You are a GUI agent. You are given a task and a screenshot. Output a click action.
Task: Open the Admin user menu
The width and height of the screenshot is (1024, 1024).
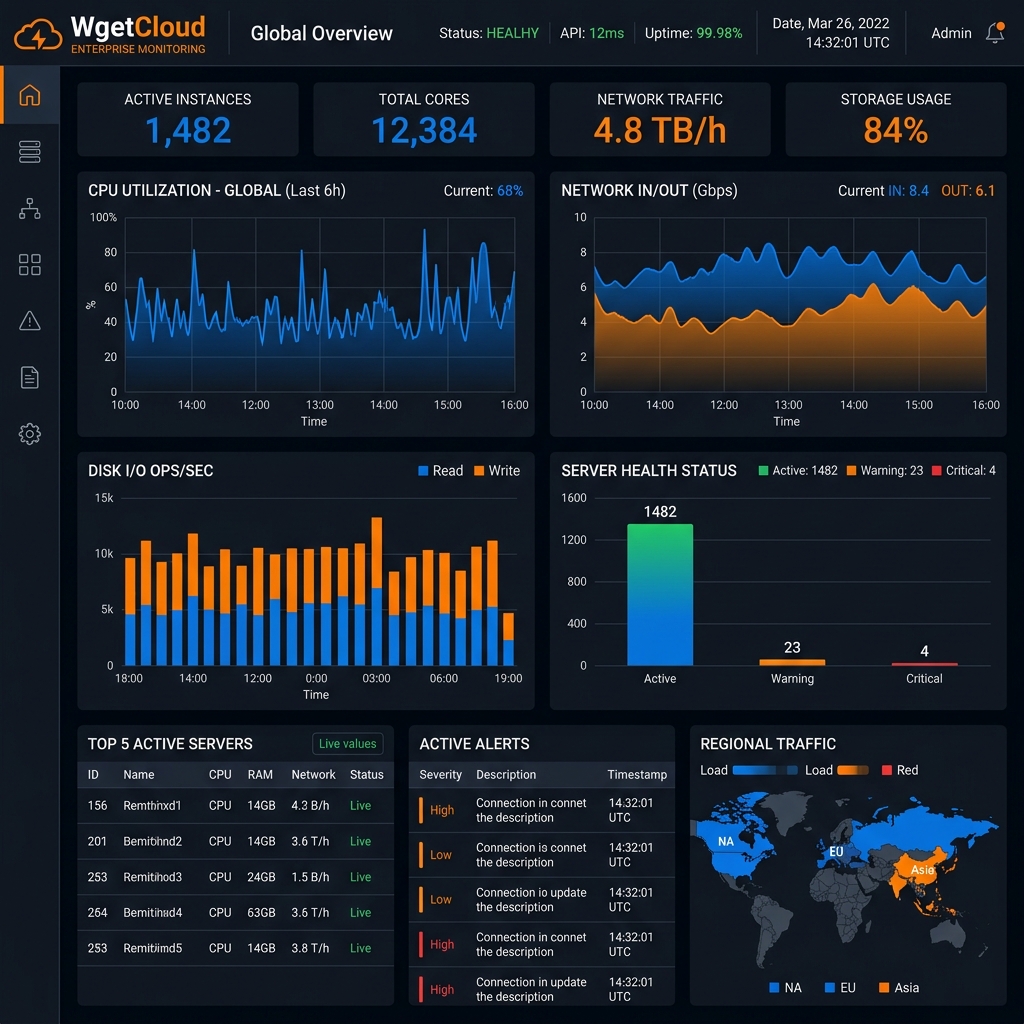click(x=951, y=33)
